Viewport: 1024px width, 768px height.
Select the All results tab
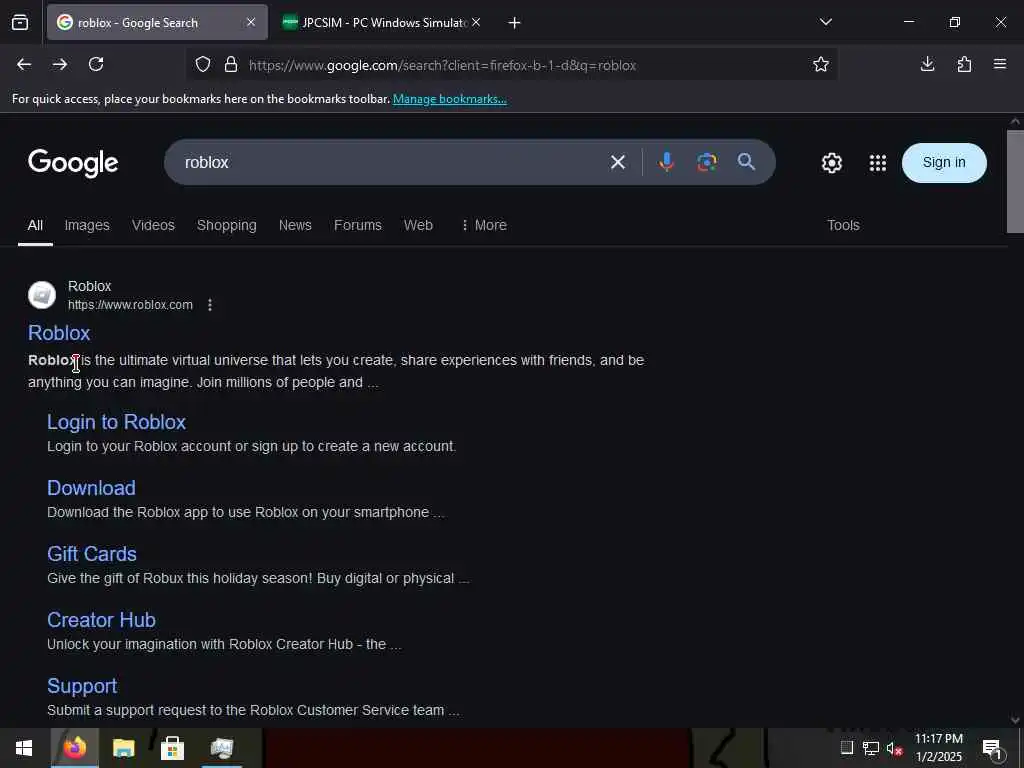click(x=35, y=225)
